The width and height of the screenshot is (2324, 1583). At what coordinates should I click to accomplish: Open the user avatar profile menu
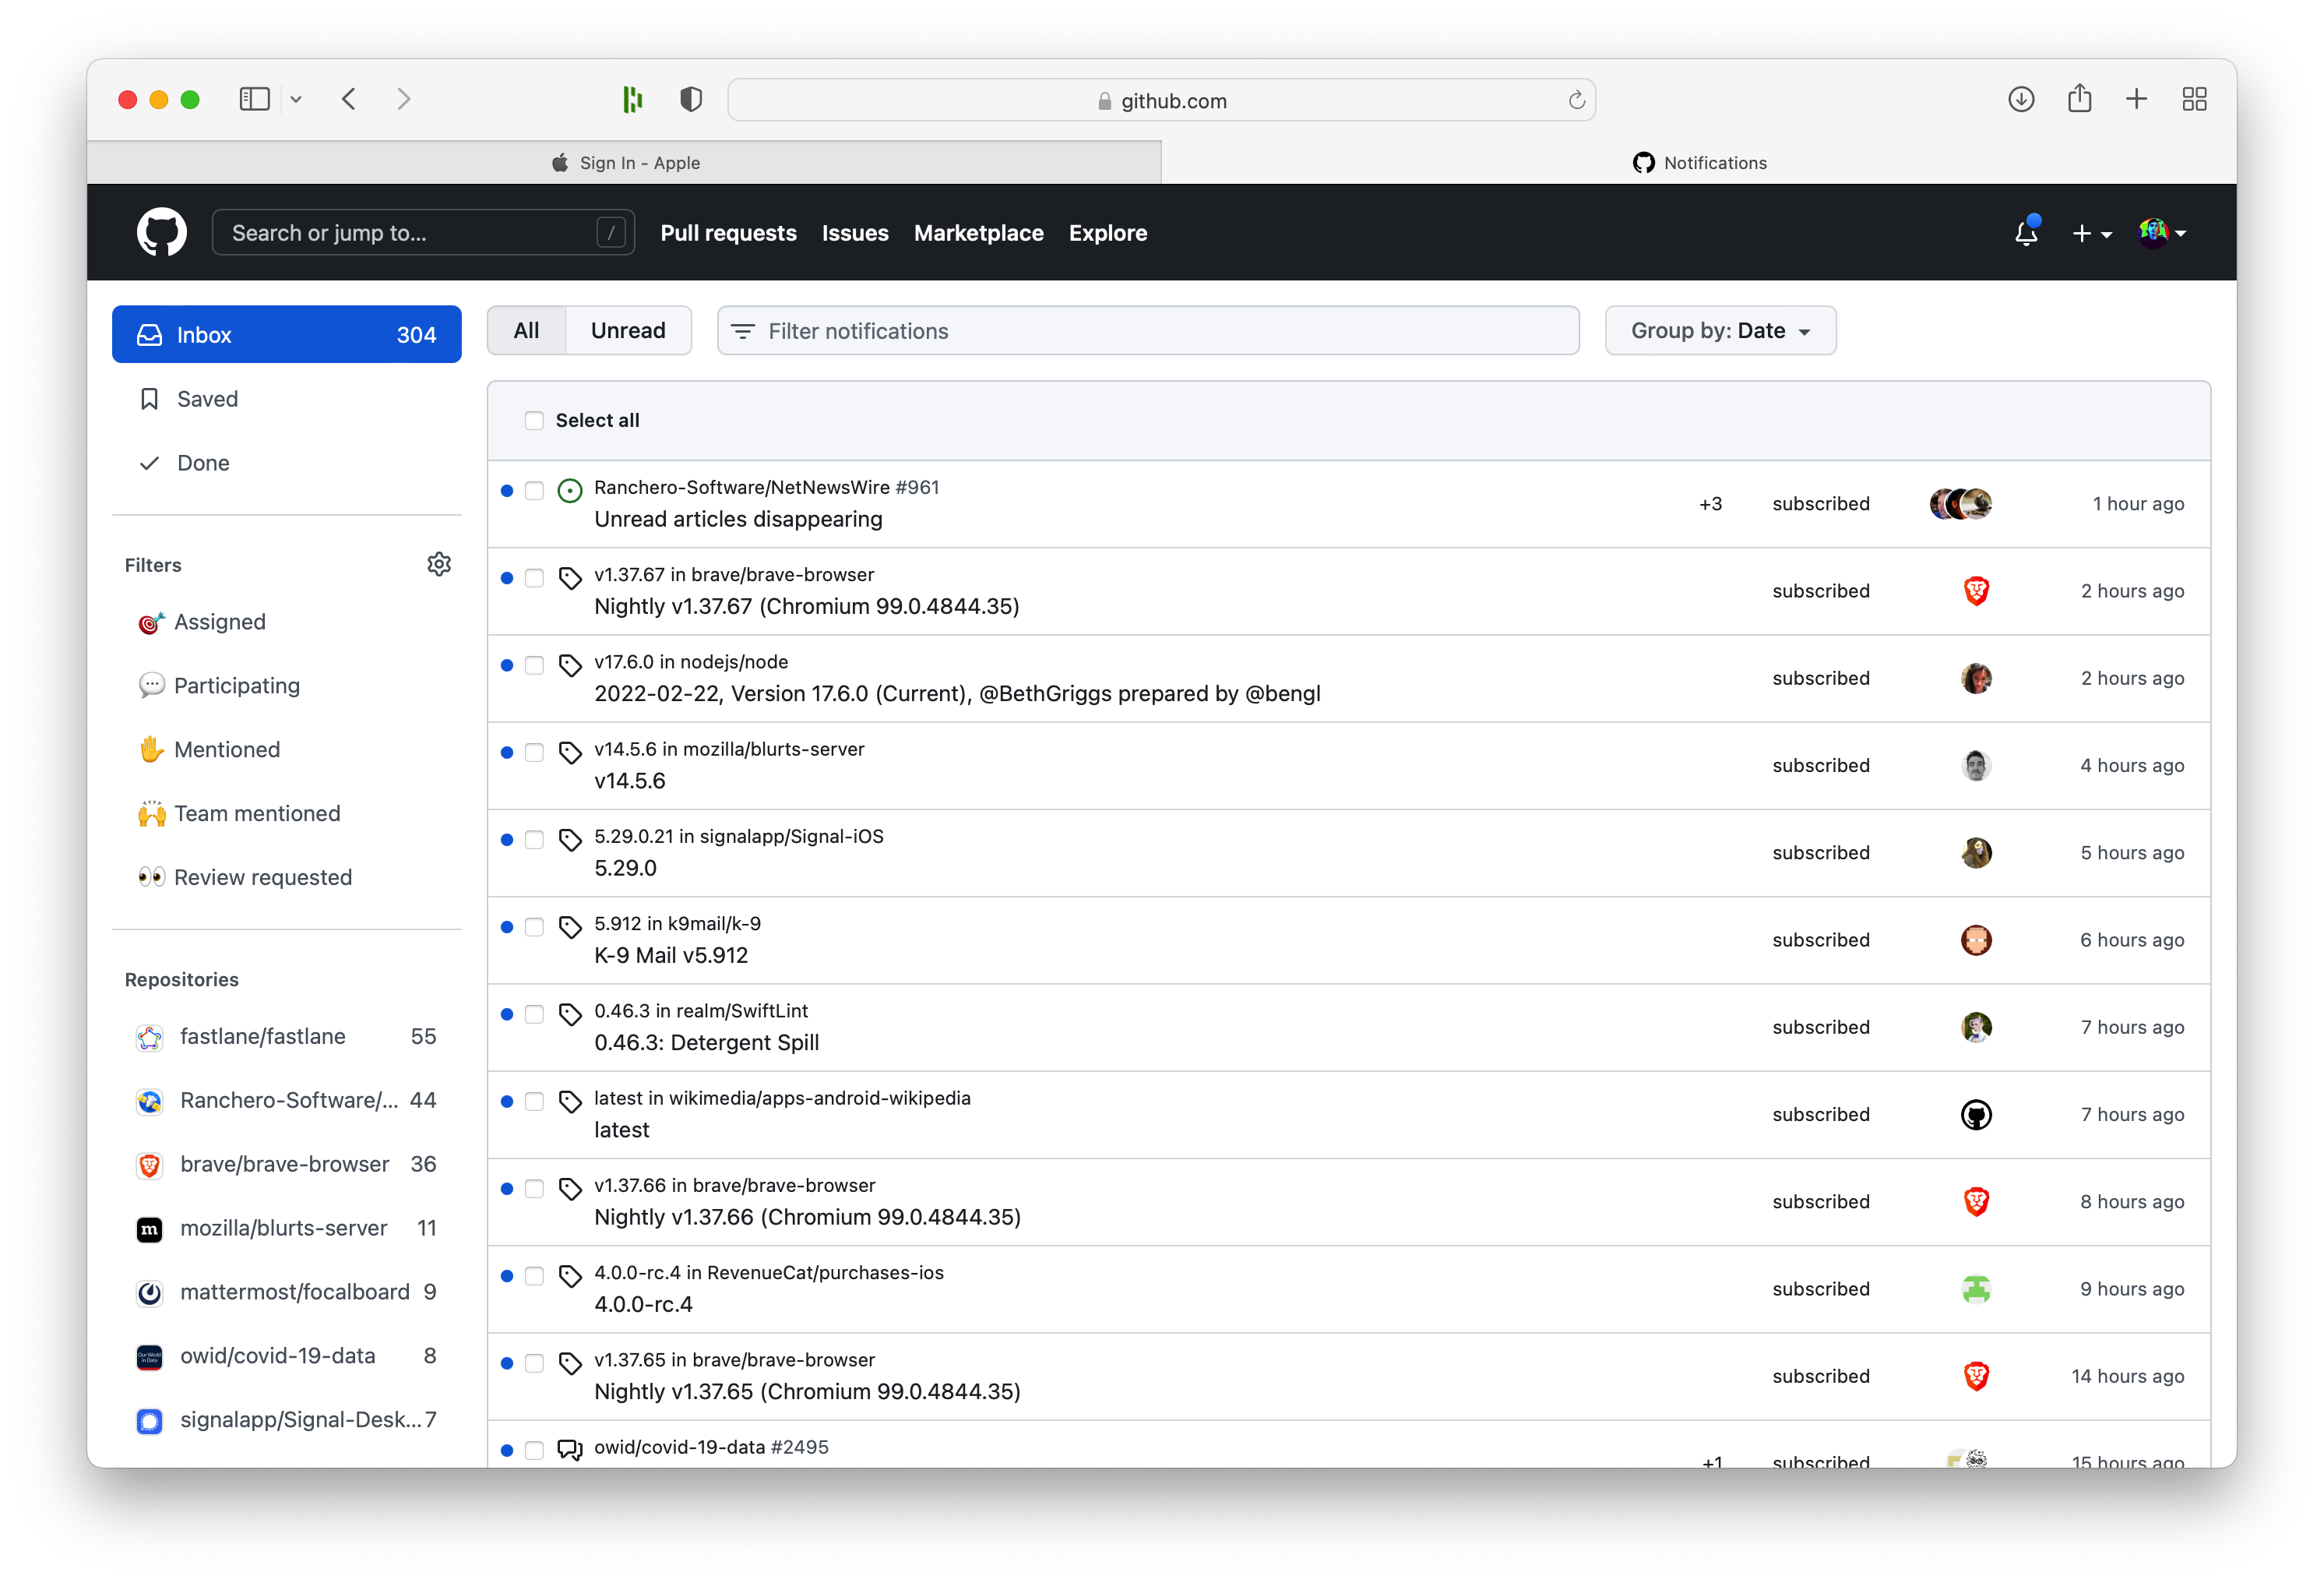2162,233
